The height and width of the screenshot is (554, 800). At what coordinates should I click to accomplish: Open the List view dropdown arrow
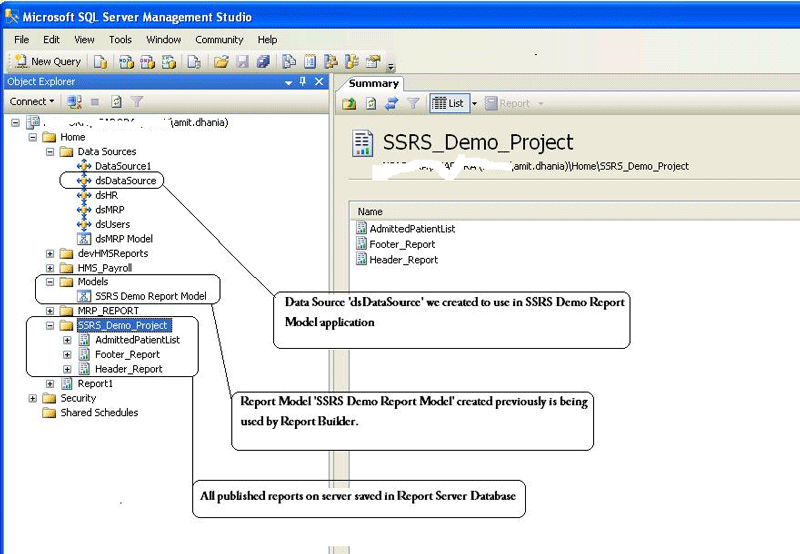click(474, 103)
